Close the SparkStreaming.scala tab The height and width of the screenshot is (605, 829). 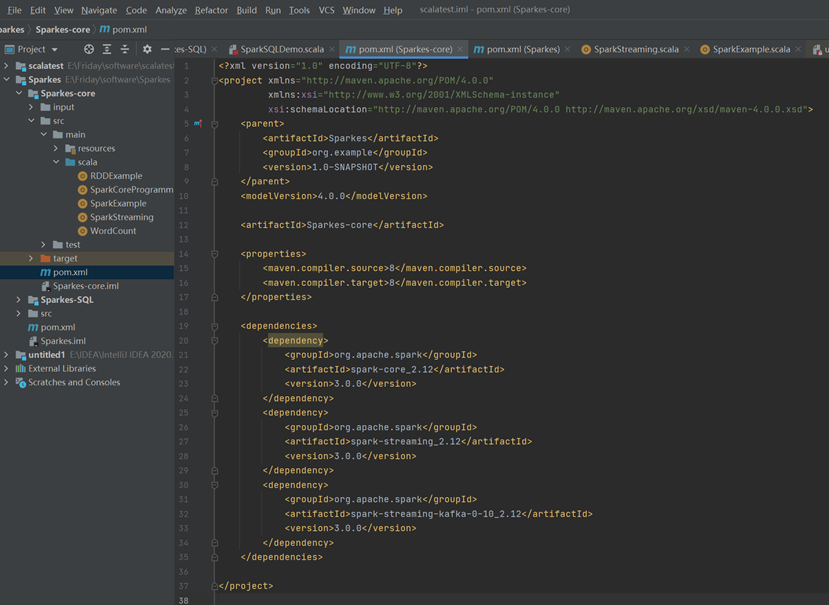686,49
